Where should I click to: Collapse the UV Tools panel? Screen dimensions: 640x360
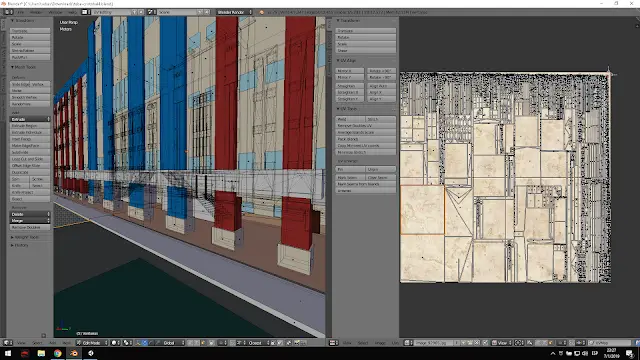pyautogui.click(x=348, y=109)
